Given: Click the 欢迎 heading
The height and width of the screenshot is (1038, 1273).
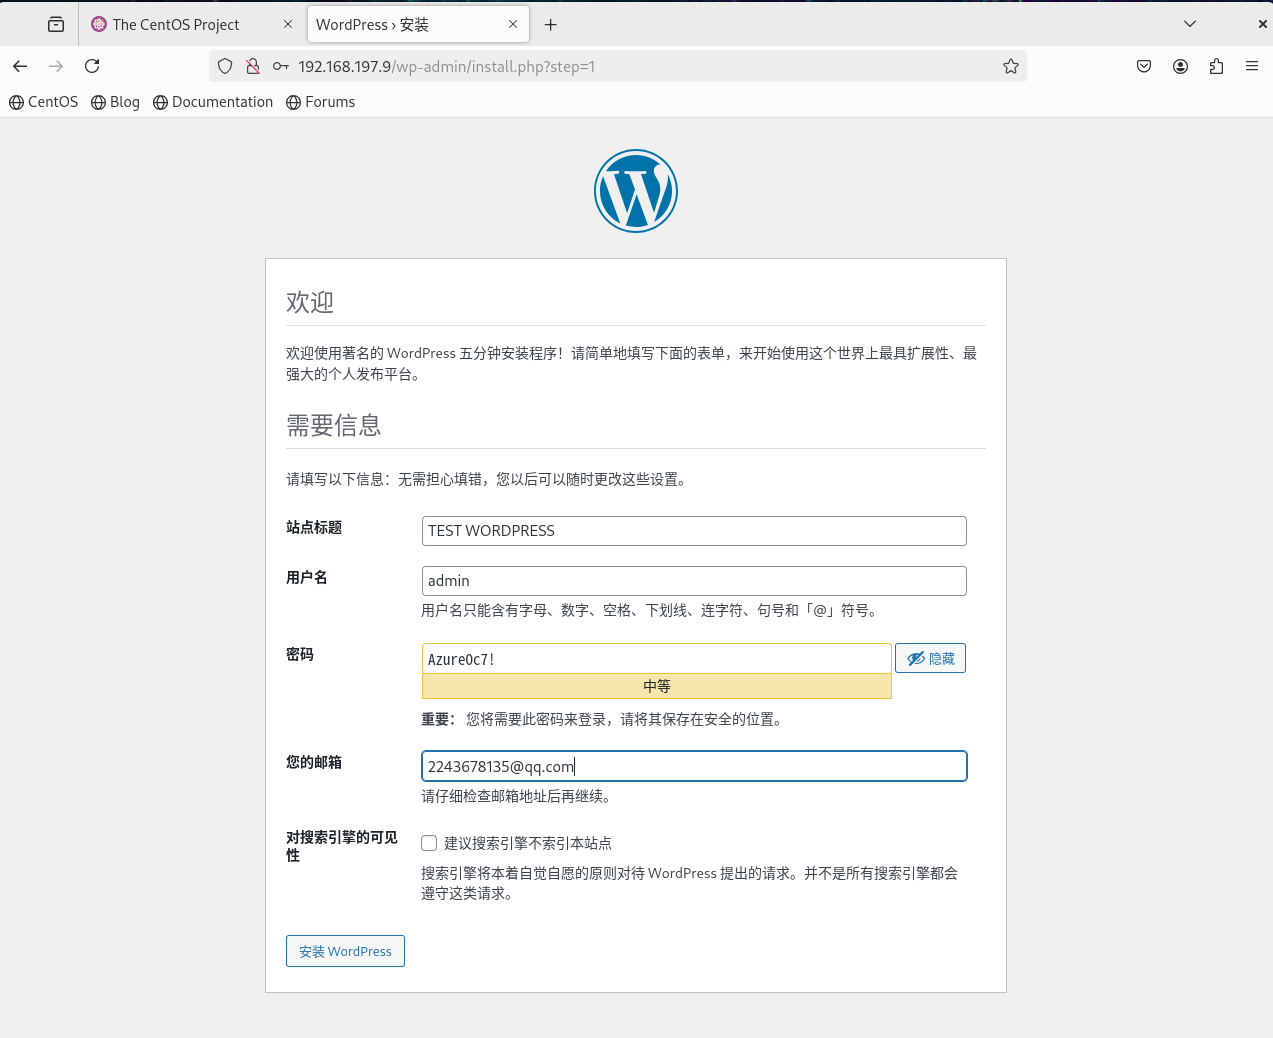Looking at the screenshot, I should pyautogui.click(x=310, y=302).
